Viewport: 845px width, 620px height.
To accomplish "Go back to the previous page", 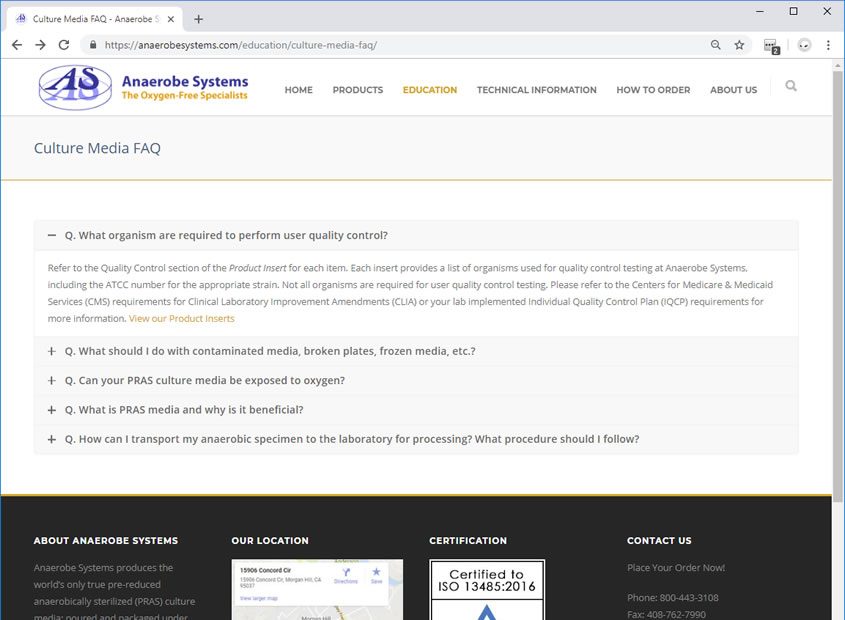I will [x=17, y=45].
